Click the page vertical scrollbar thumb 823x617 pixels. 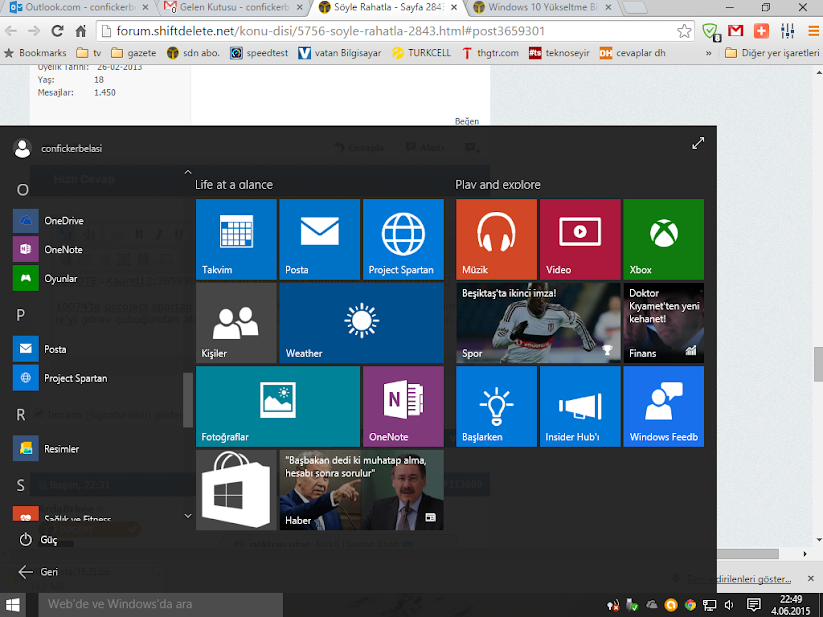(x=818, y=364)
